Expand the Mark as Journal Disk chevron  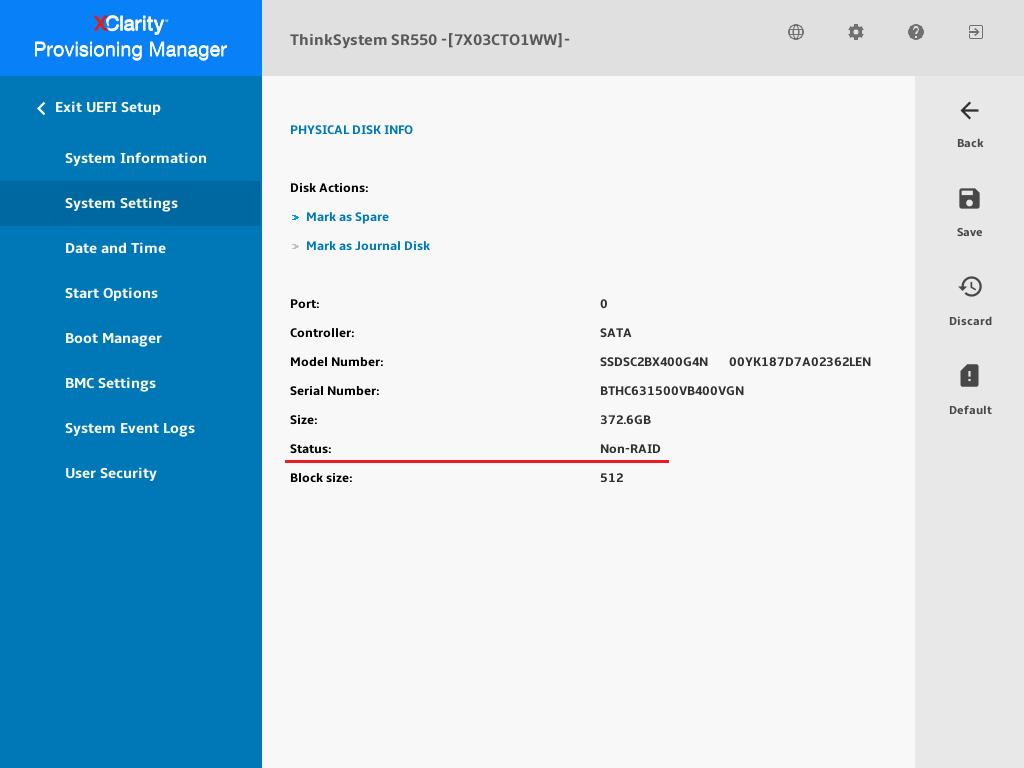point(296,246)
